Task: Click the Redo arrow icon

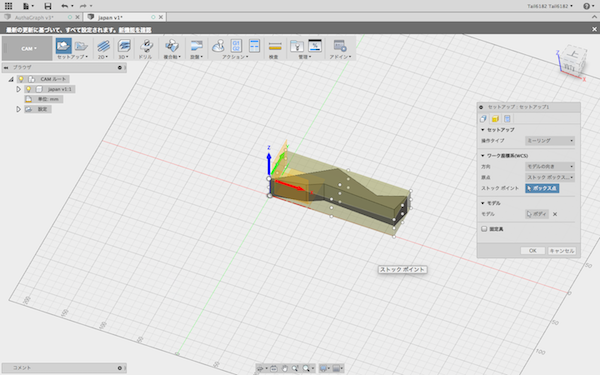Action: click(83, 6)
